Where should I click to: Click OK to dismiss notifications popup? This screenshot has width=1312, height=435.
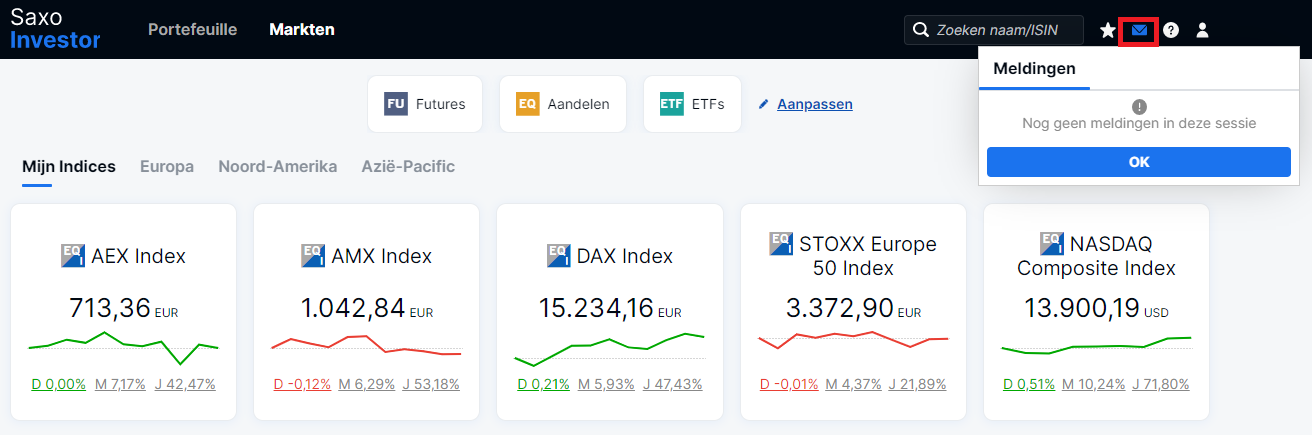1139,162
